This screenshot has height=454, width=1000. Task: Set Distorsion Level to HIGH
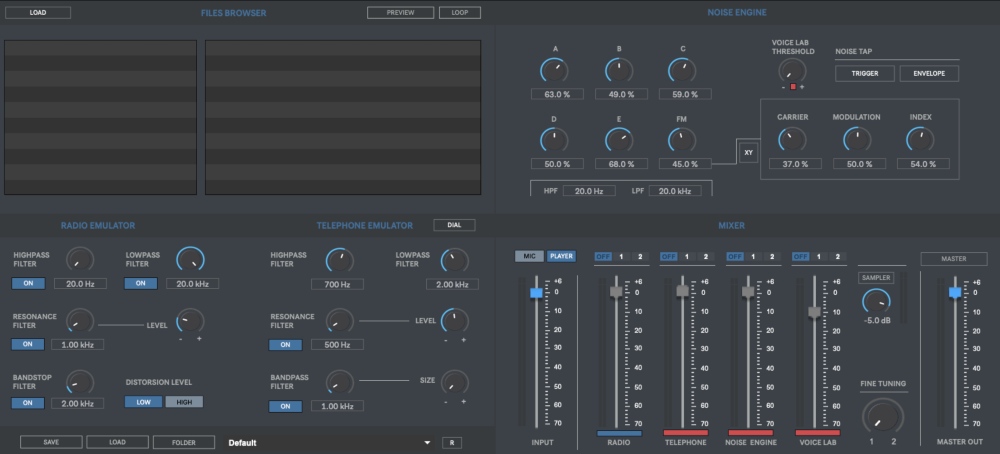(184, 402)
